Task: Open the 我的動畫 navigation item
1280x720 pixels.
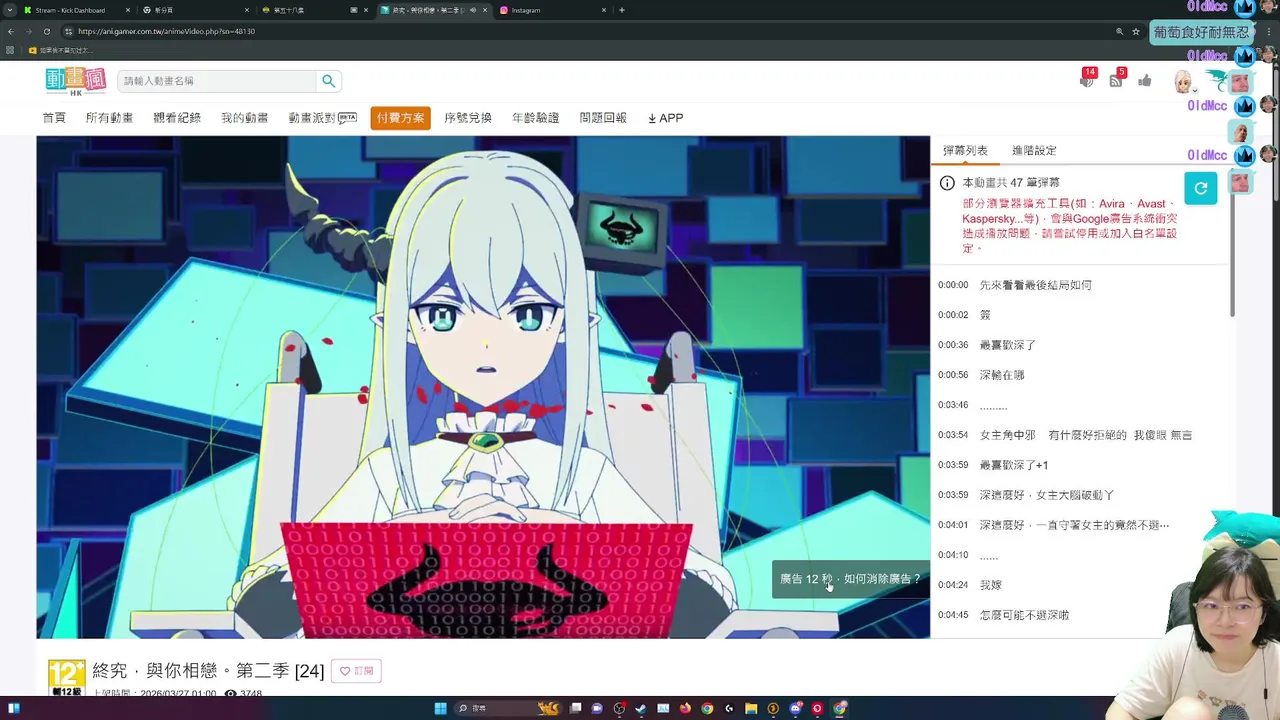Action: pyautogui.click(x=244, y=118)
